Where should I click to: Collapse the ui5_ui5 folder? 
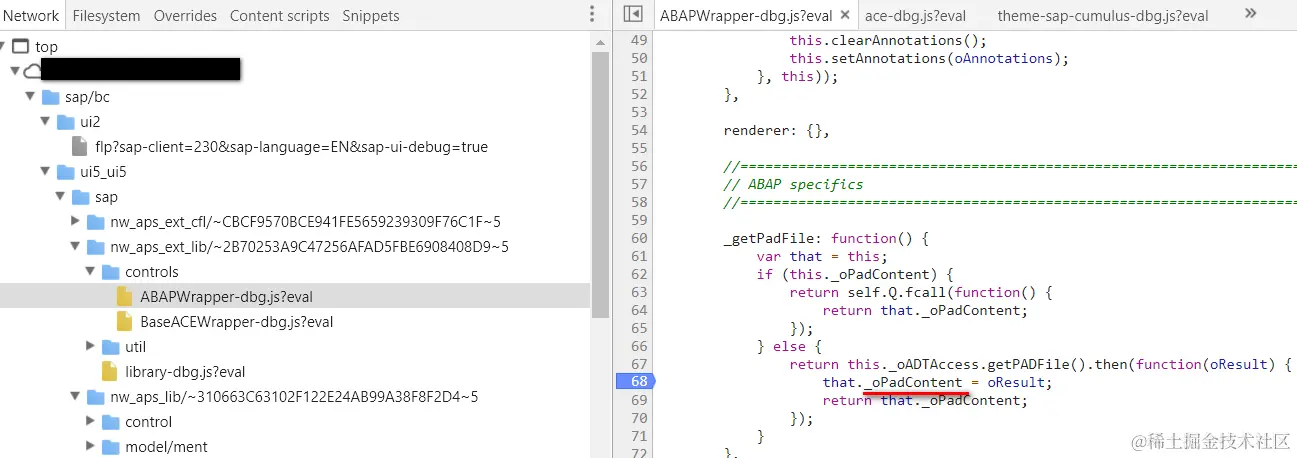click(x=45, y=172)
